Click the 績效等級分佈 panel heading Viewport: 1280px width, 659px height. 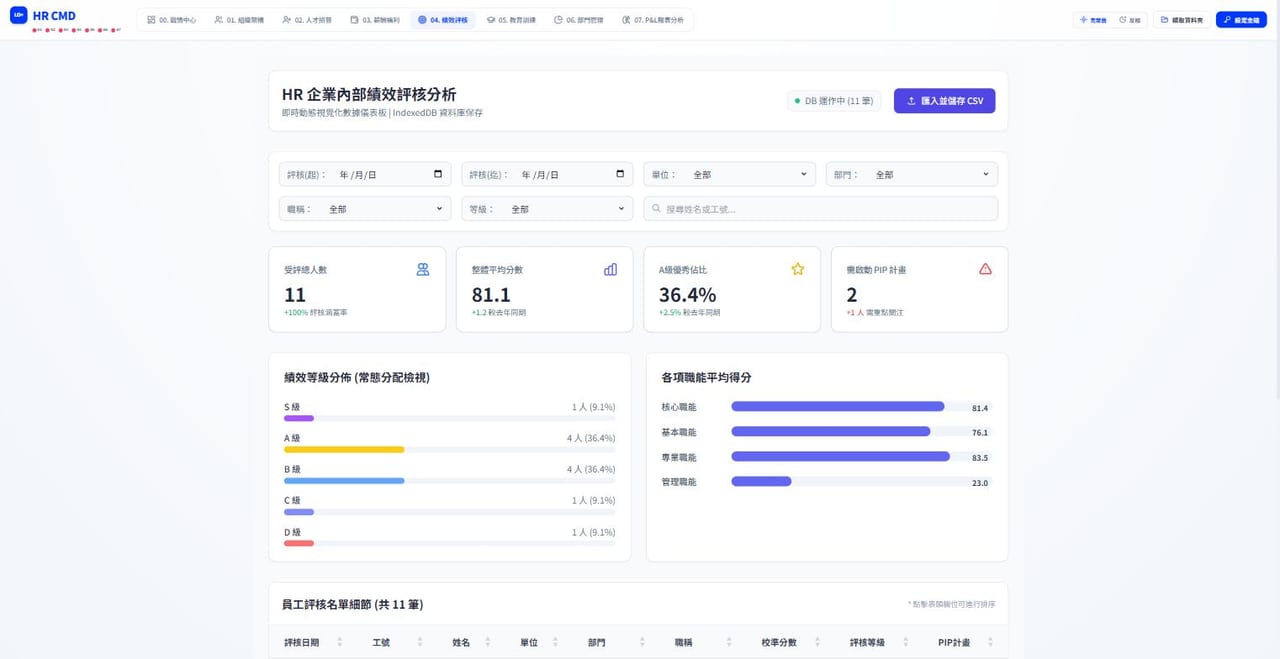pyautogui.click(x=357, y=377)
